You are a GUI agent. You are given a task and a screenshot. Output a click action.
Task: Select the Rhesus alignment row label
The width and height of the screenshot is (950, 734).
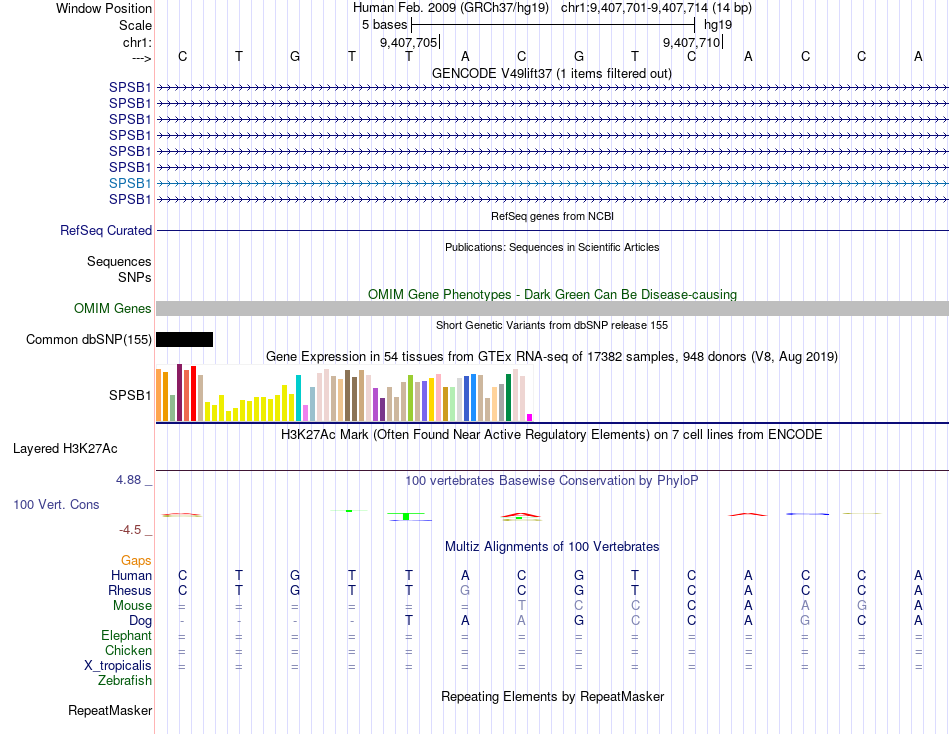tap(130, 590)
